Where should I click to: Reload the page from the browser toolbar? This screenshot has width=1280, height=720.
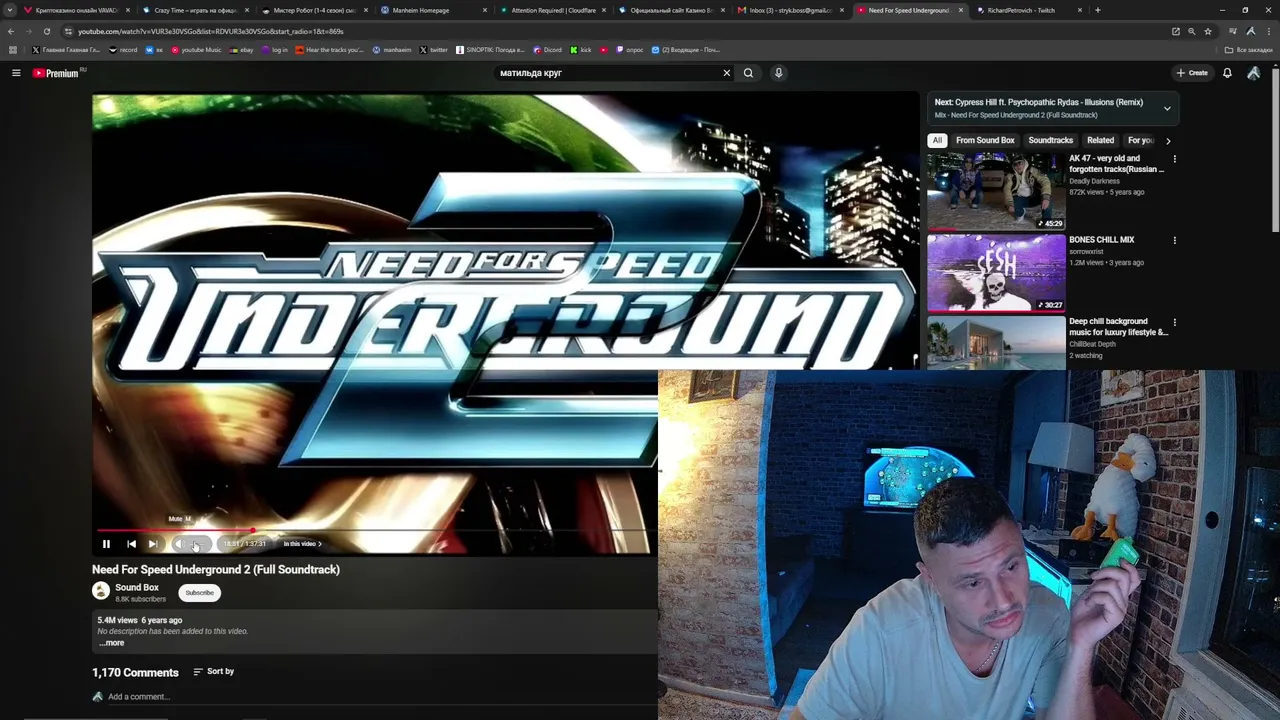tap(46, 31)
